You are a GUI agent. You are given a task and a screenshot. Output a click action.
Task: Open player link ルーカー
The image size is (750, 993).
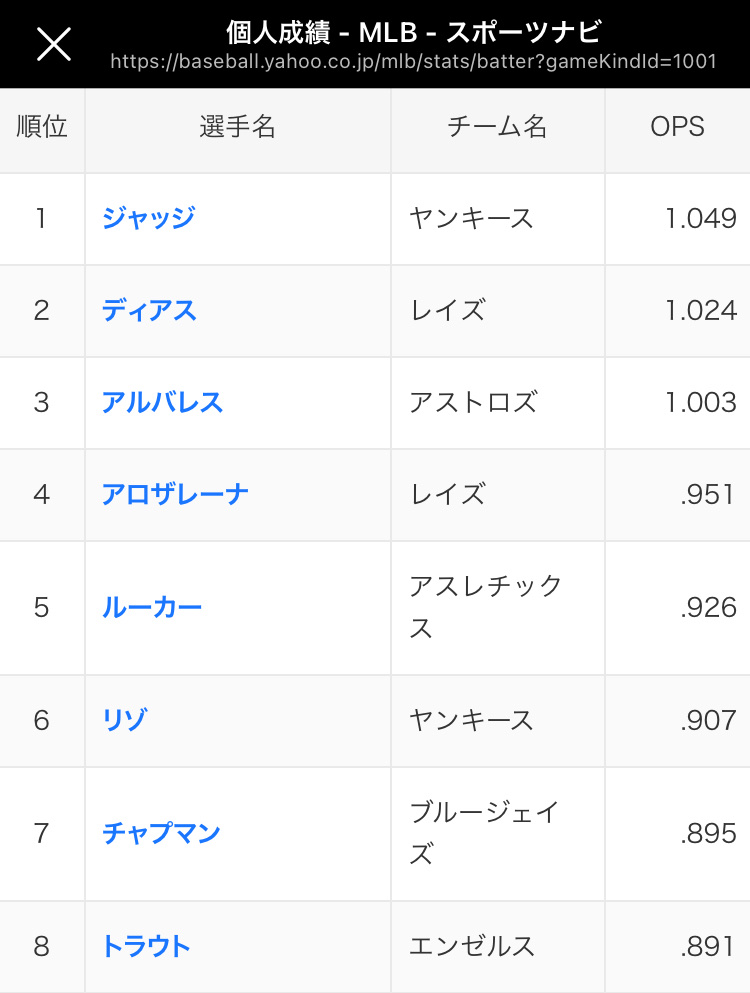point(152,607)
